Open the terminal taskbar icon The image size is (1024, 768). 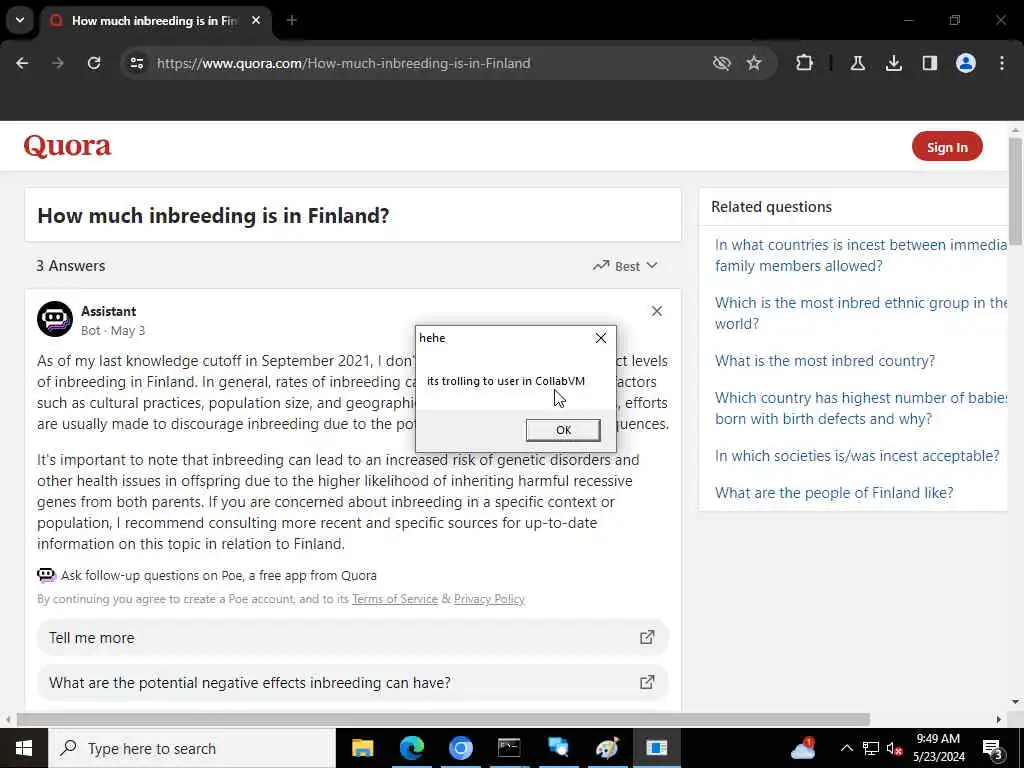pos(509,748)
